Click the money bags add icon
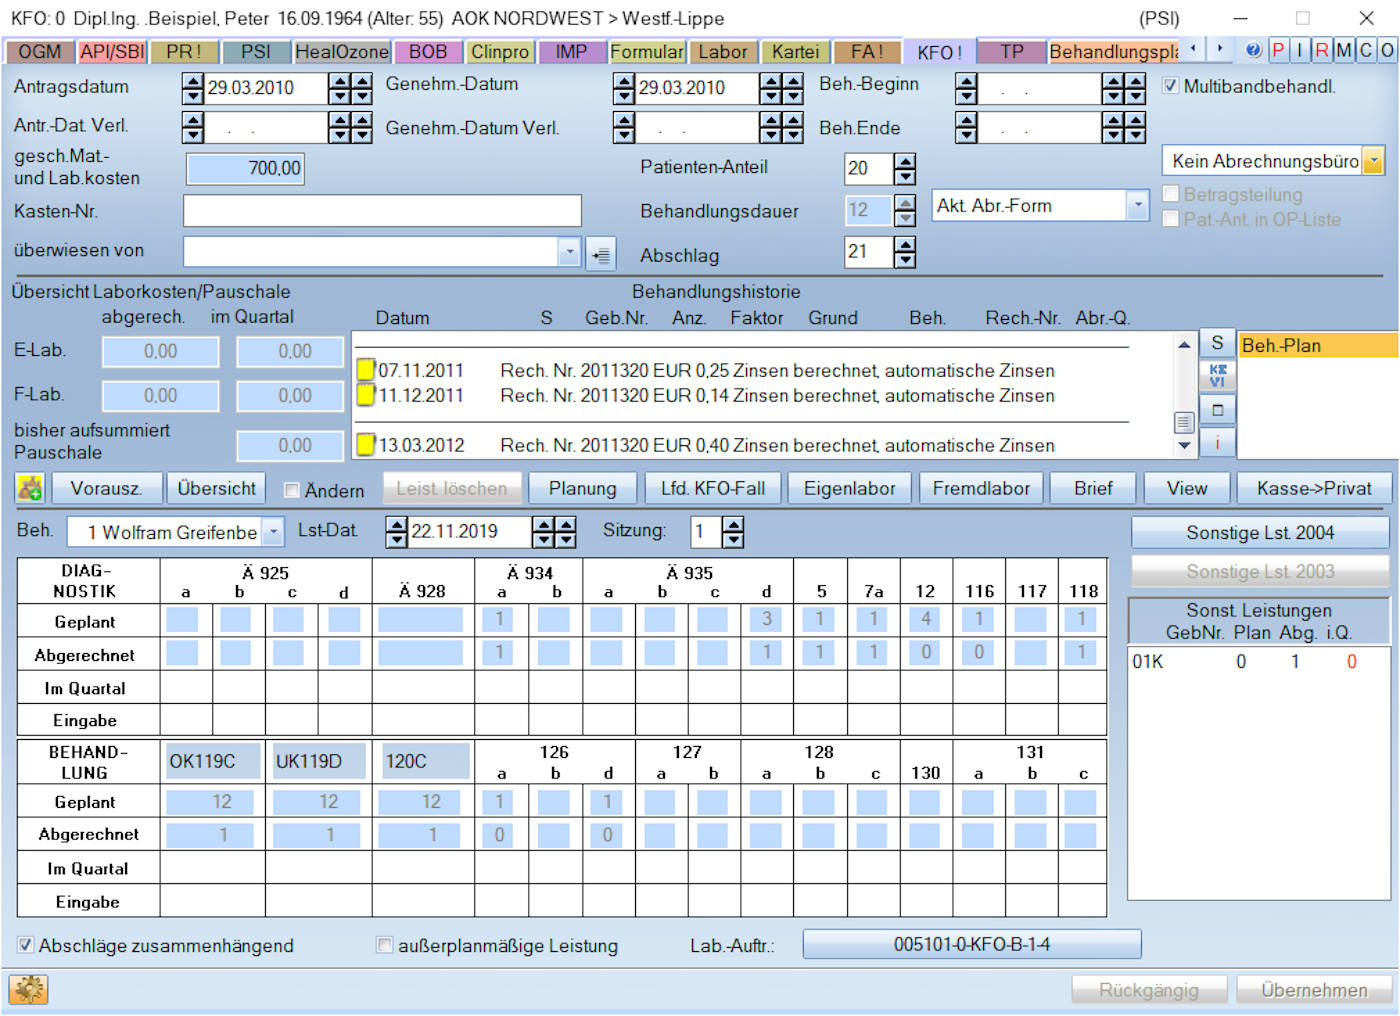1400x1016 pixels. (29, 489)
